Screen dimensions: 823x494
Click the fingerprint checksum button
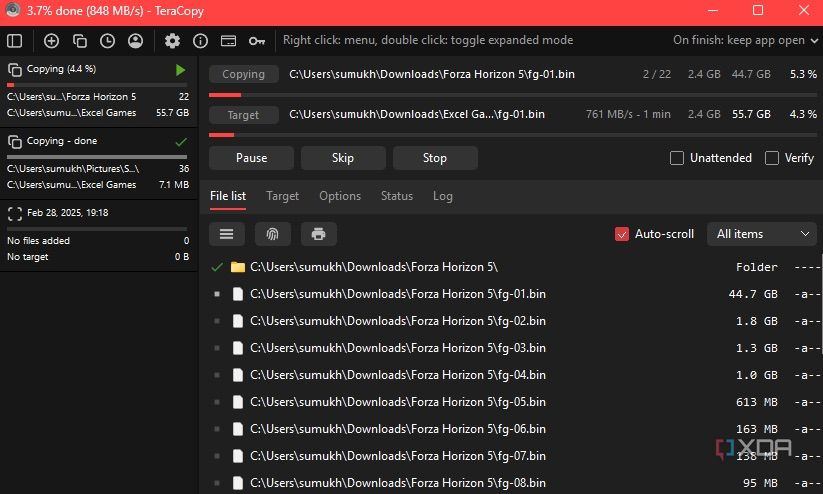pos(272,234)
